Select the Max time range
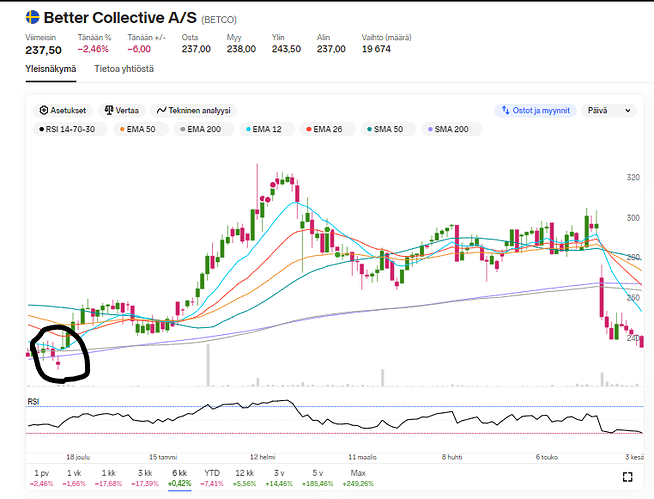The width and height of the screenshot is (654, 499). tap(358, 478)
